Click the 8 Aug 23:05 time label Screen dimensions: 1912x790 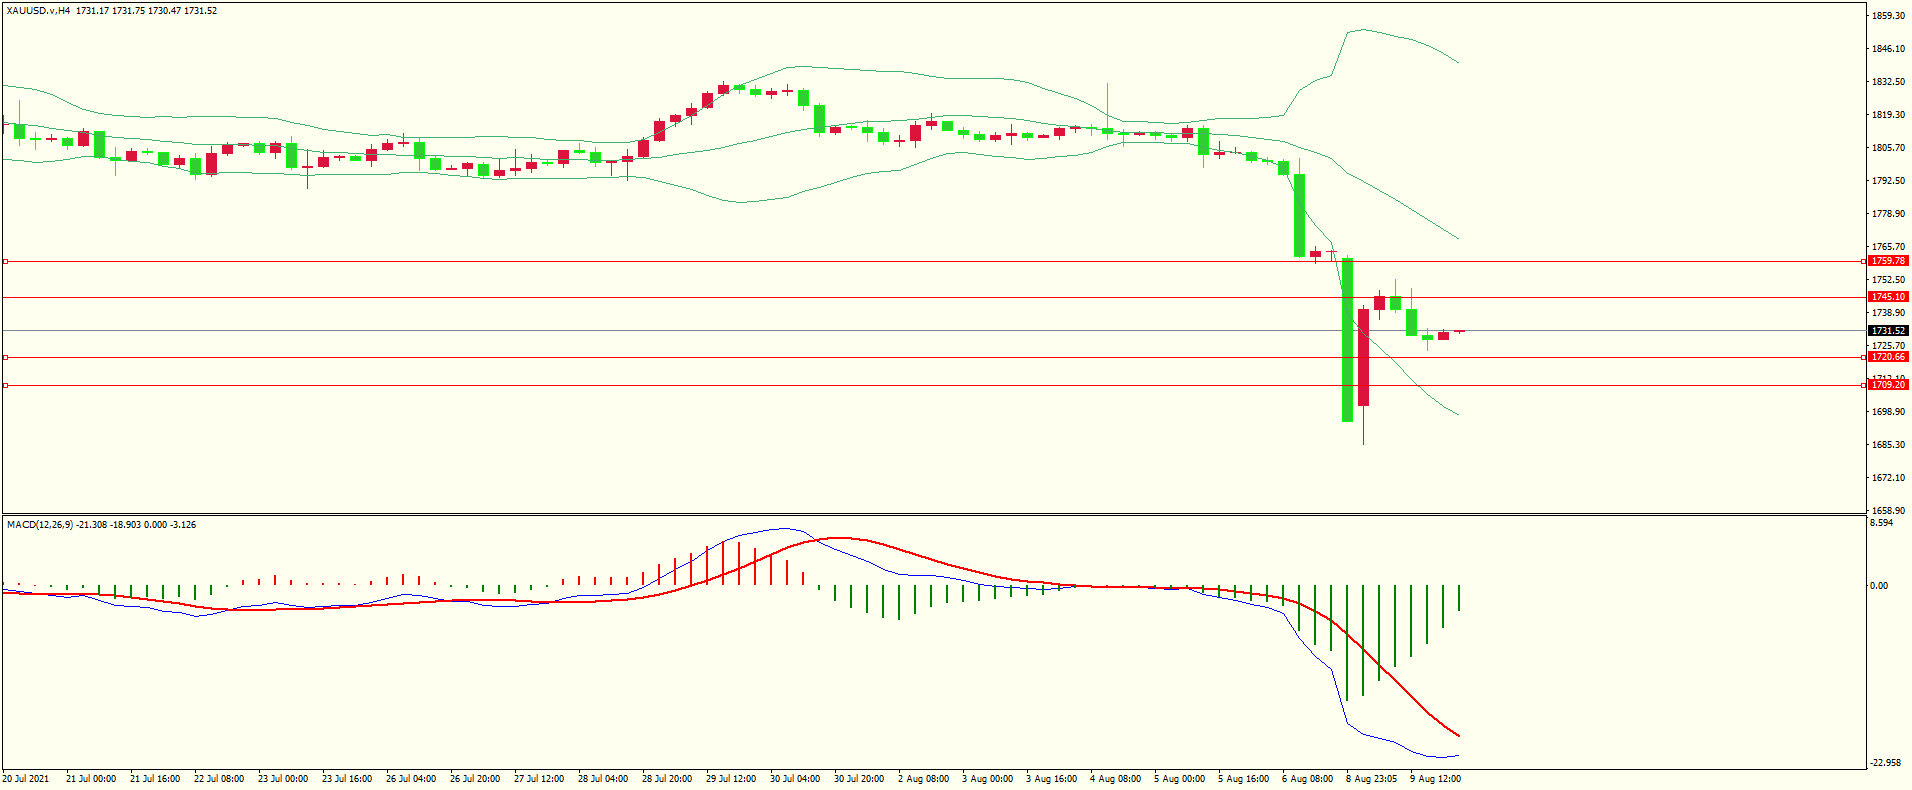click(x=1372, y=779)
